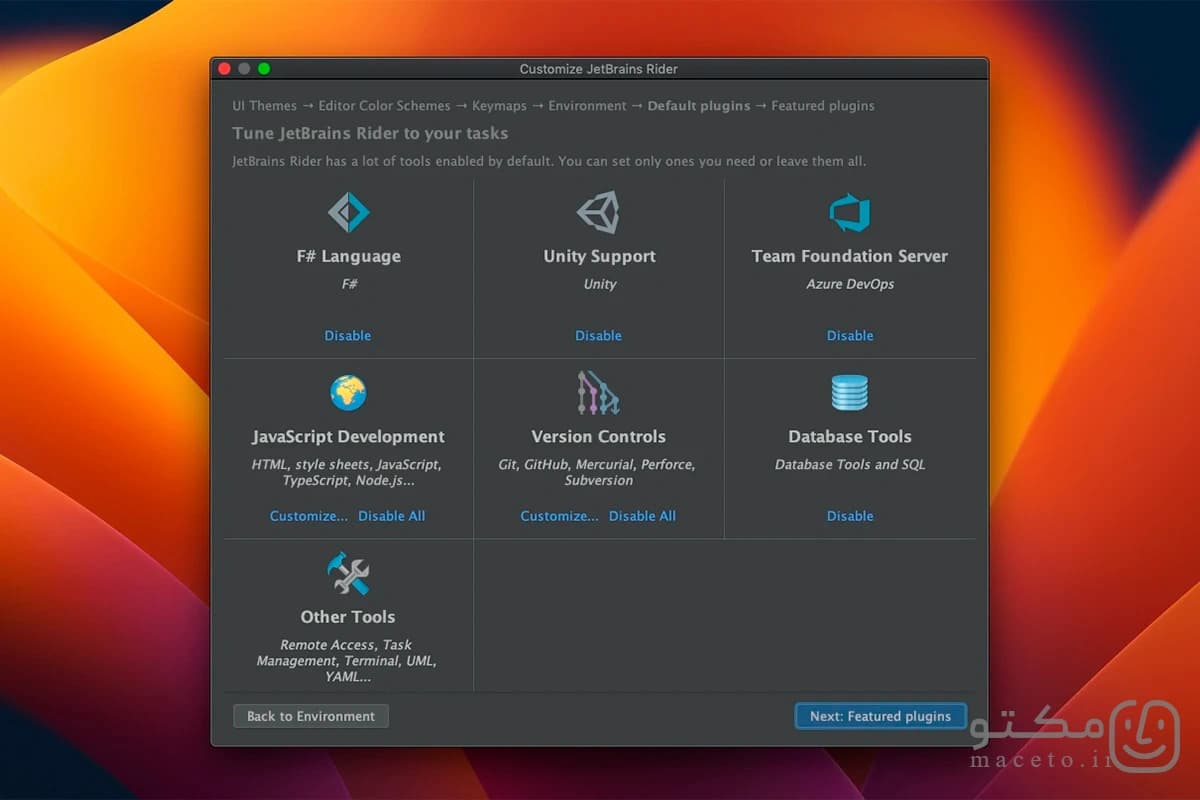Disable the Database Tools plugin
Screen dimensions: 1200x800
coord(850,516)
